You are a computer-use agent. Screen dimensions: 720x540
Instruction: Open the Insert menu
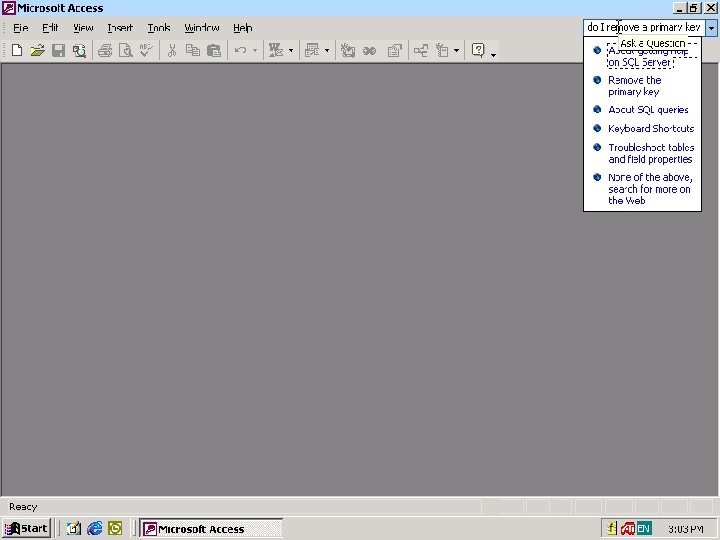[120, 28]
